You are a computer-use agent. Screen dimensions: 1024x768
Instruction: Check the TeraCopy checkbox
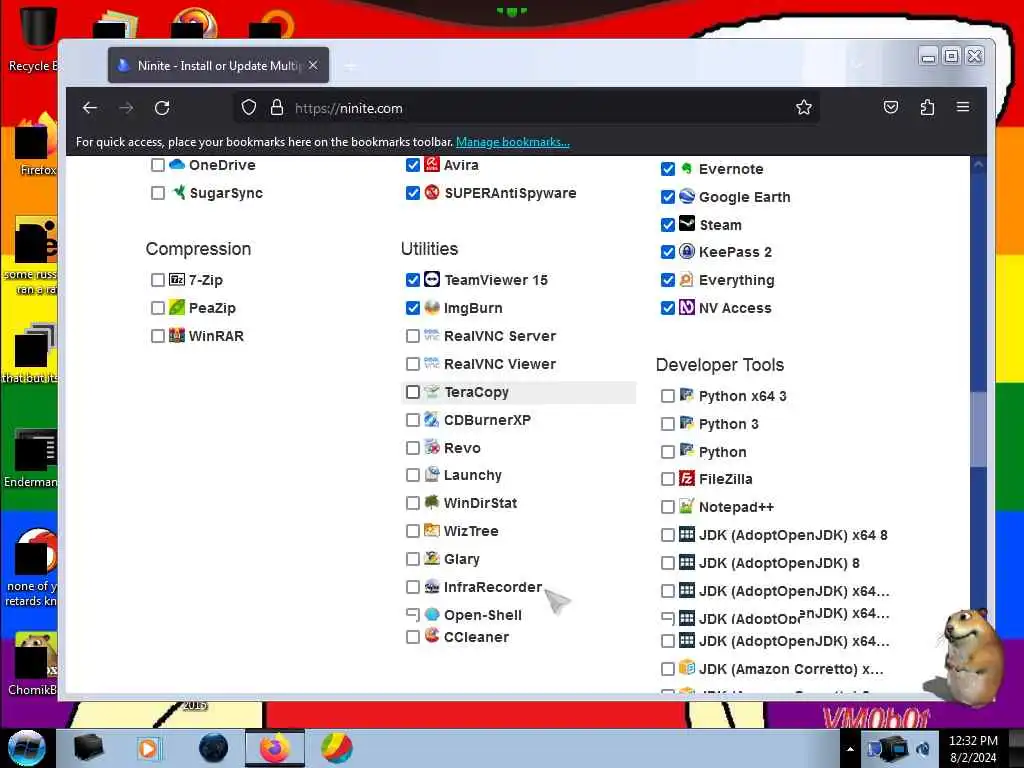pos(413,392)
